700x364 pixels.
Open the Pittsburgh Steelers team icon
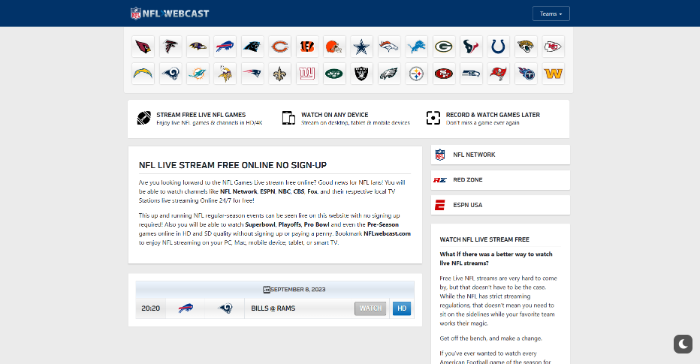417,74
